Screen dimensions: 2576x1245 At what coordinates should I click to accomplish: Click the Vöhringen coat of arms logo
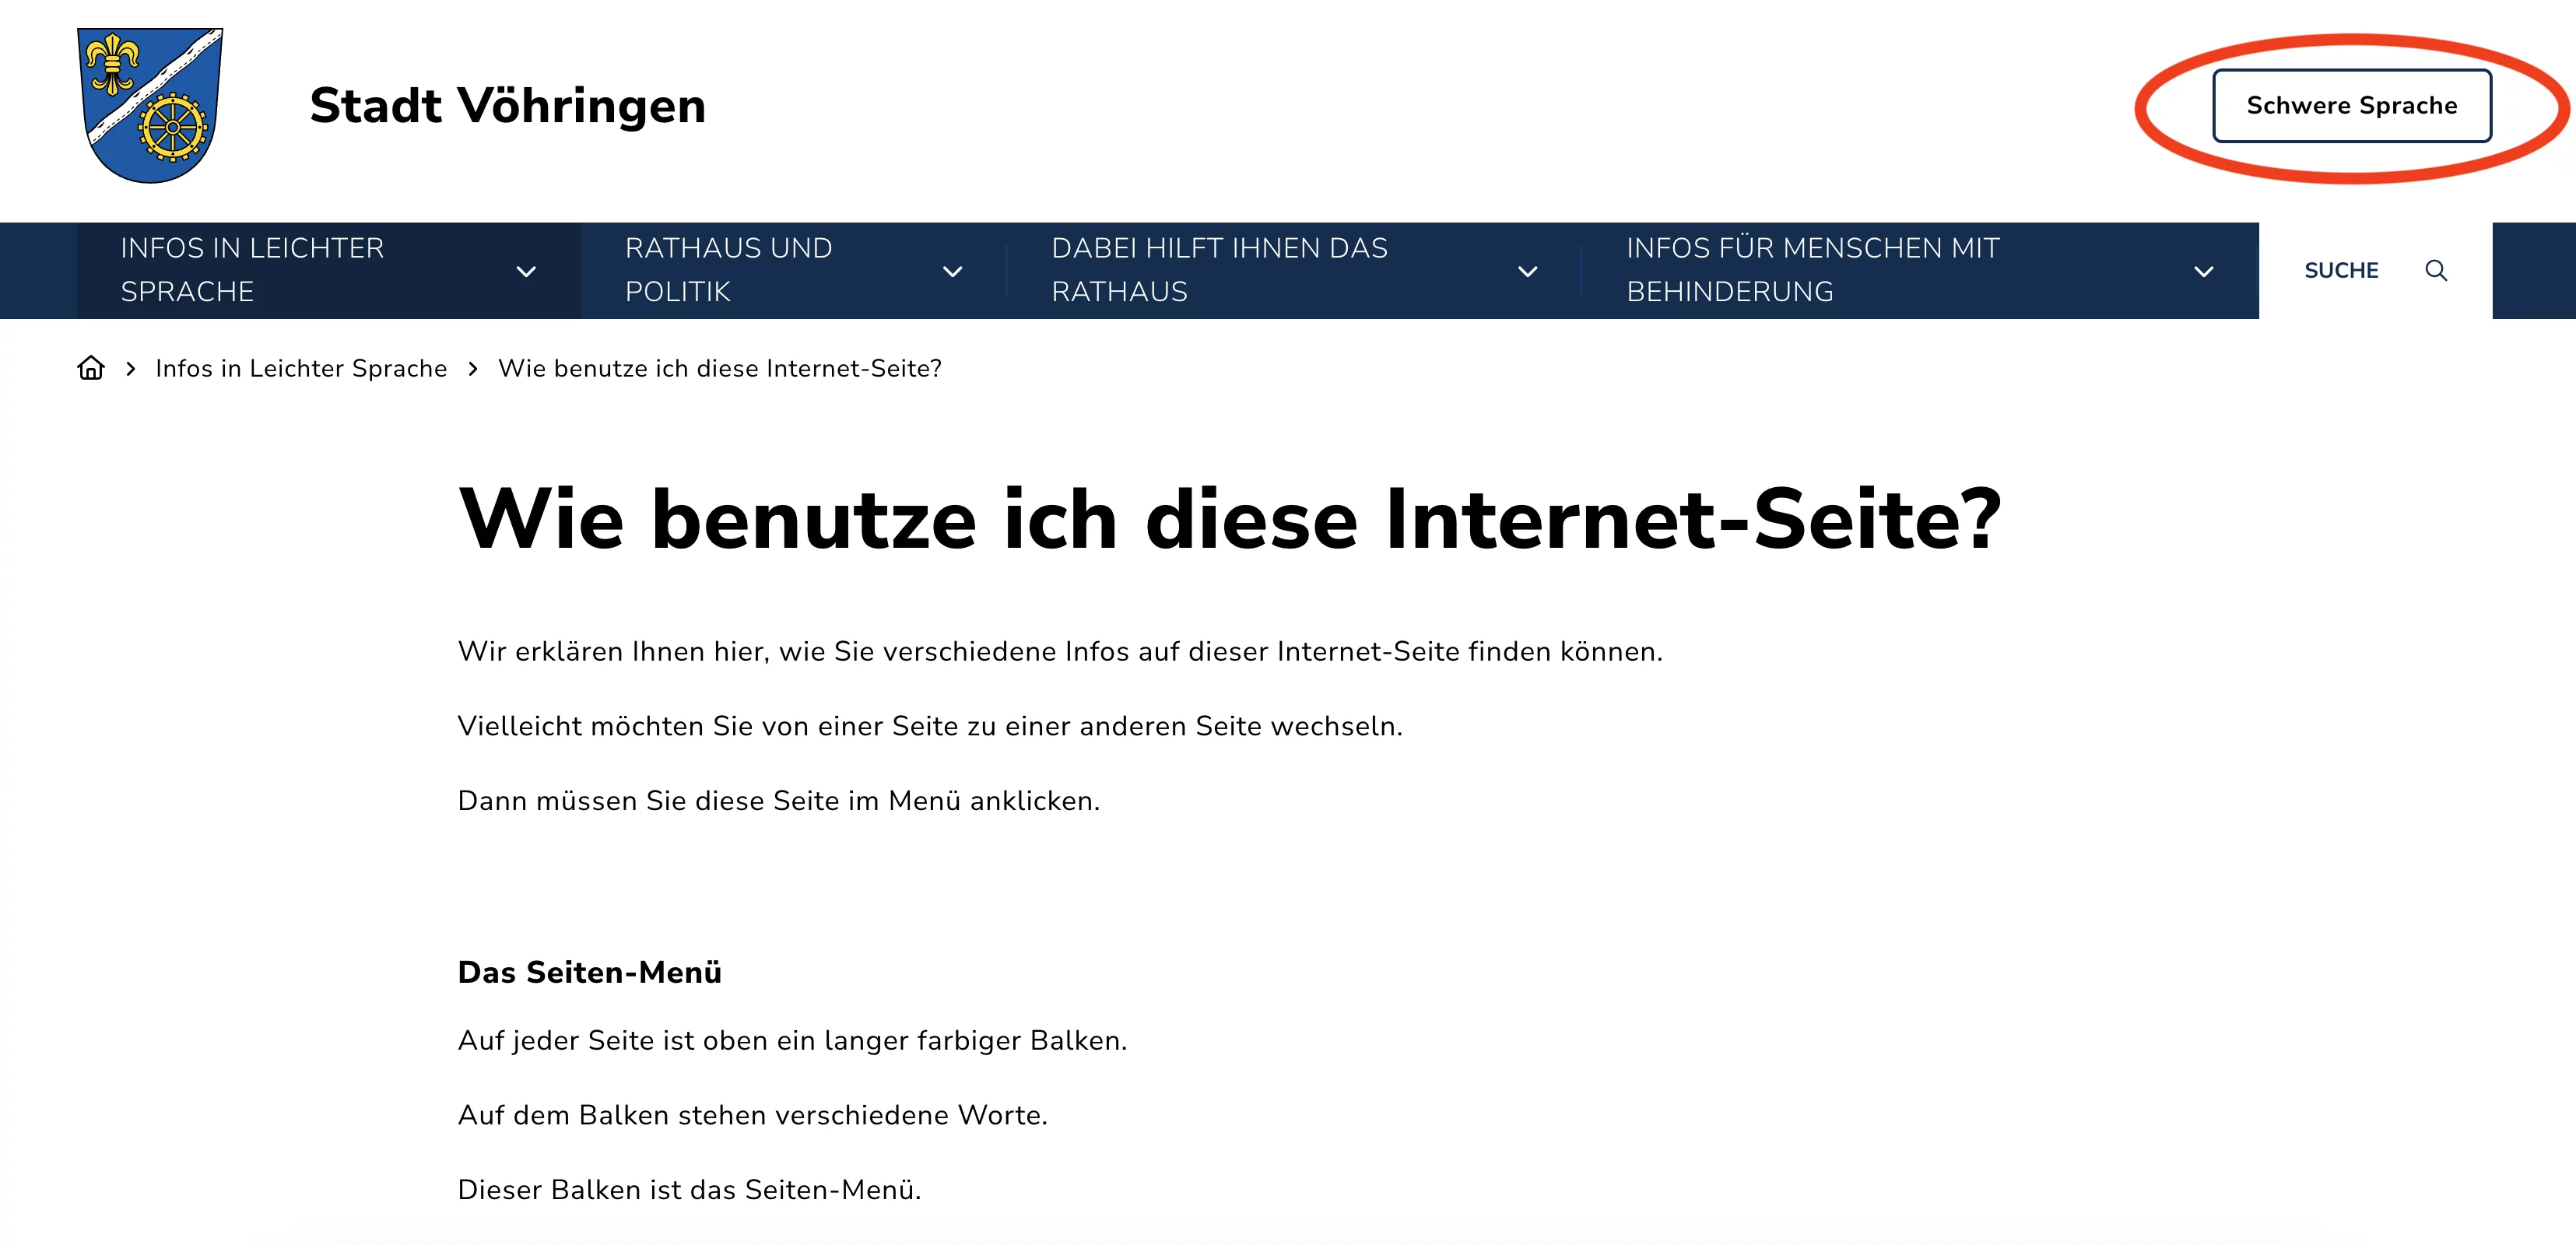(x=150, y=105)
